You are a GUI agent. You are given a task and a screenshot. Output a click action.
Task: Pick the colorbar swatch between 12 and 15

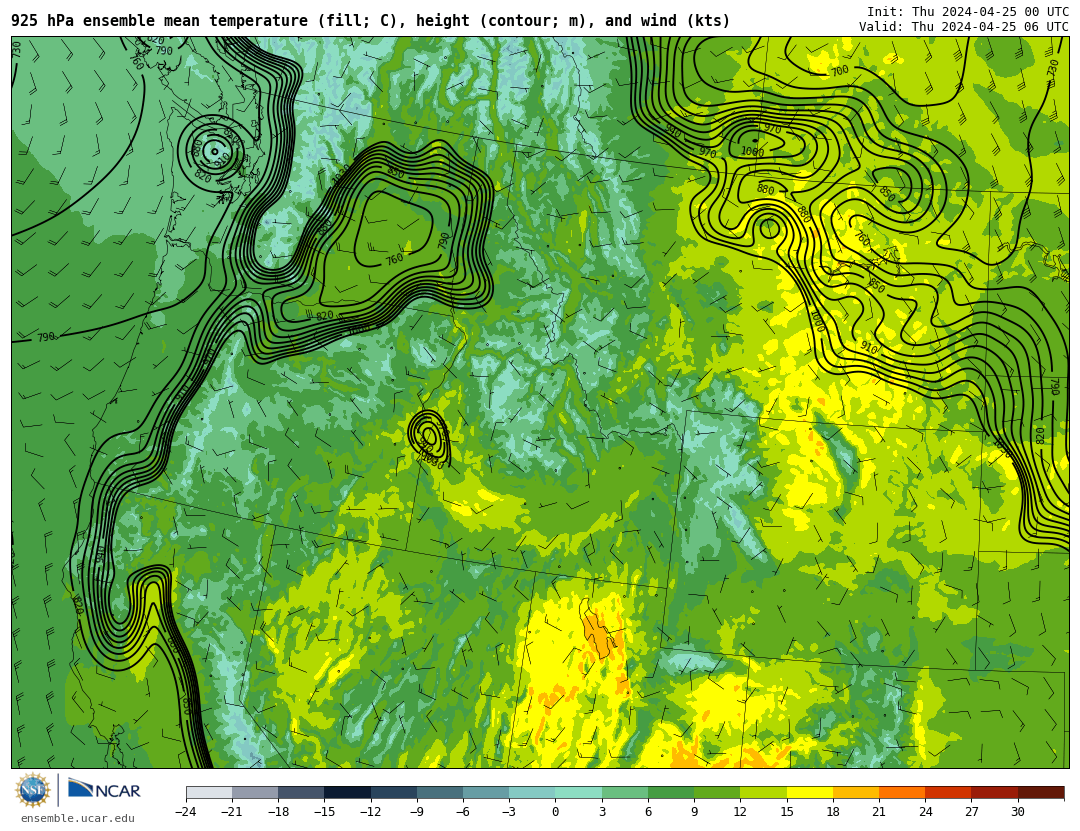(x=763, y=792)
